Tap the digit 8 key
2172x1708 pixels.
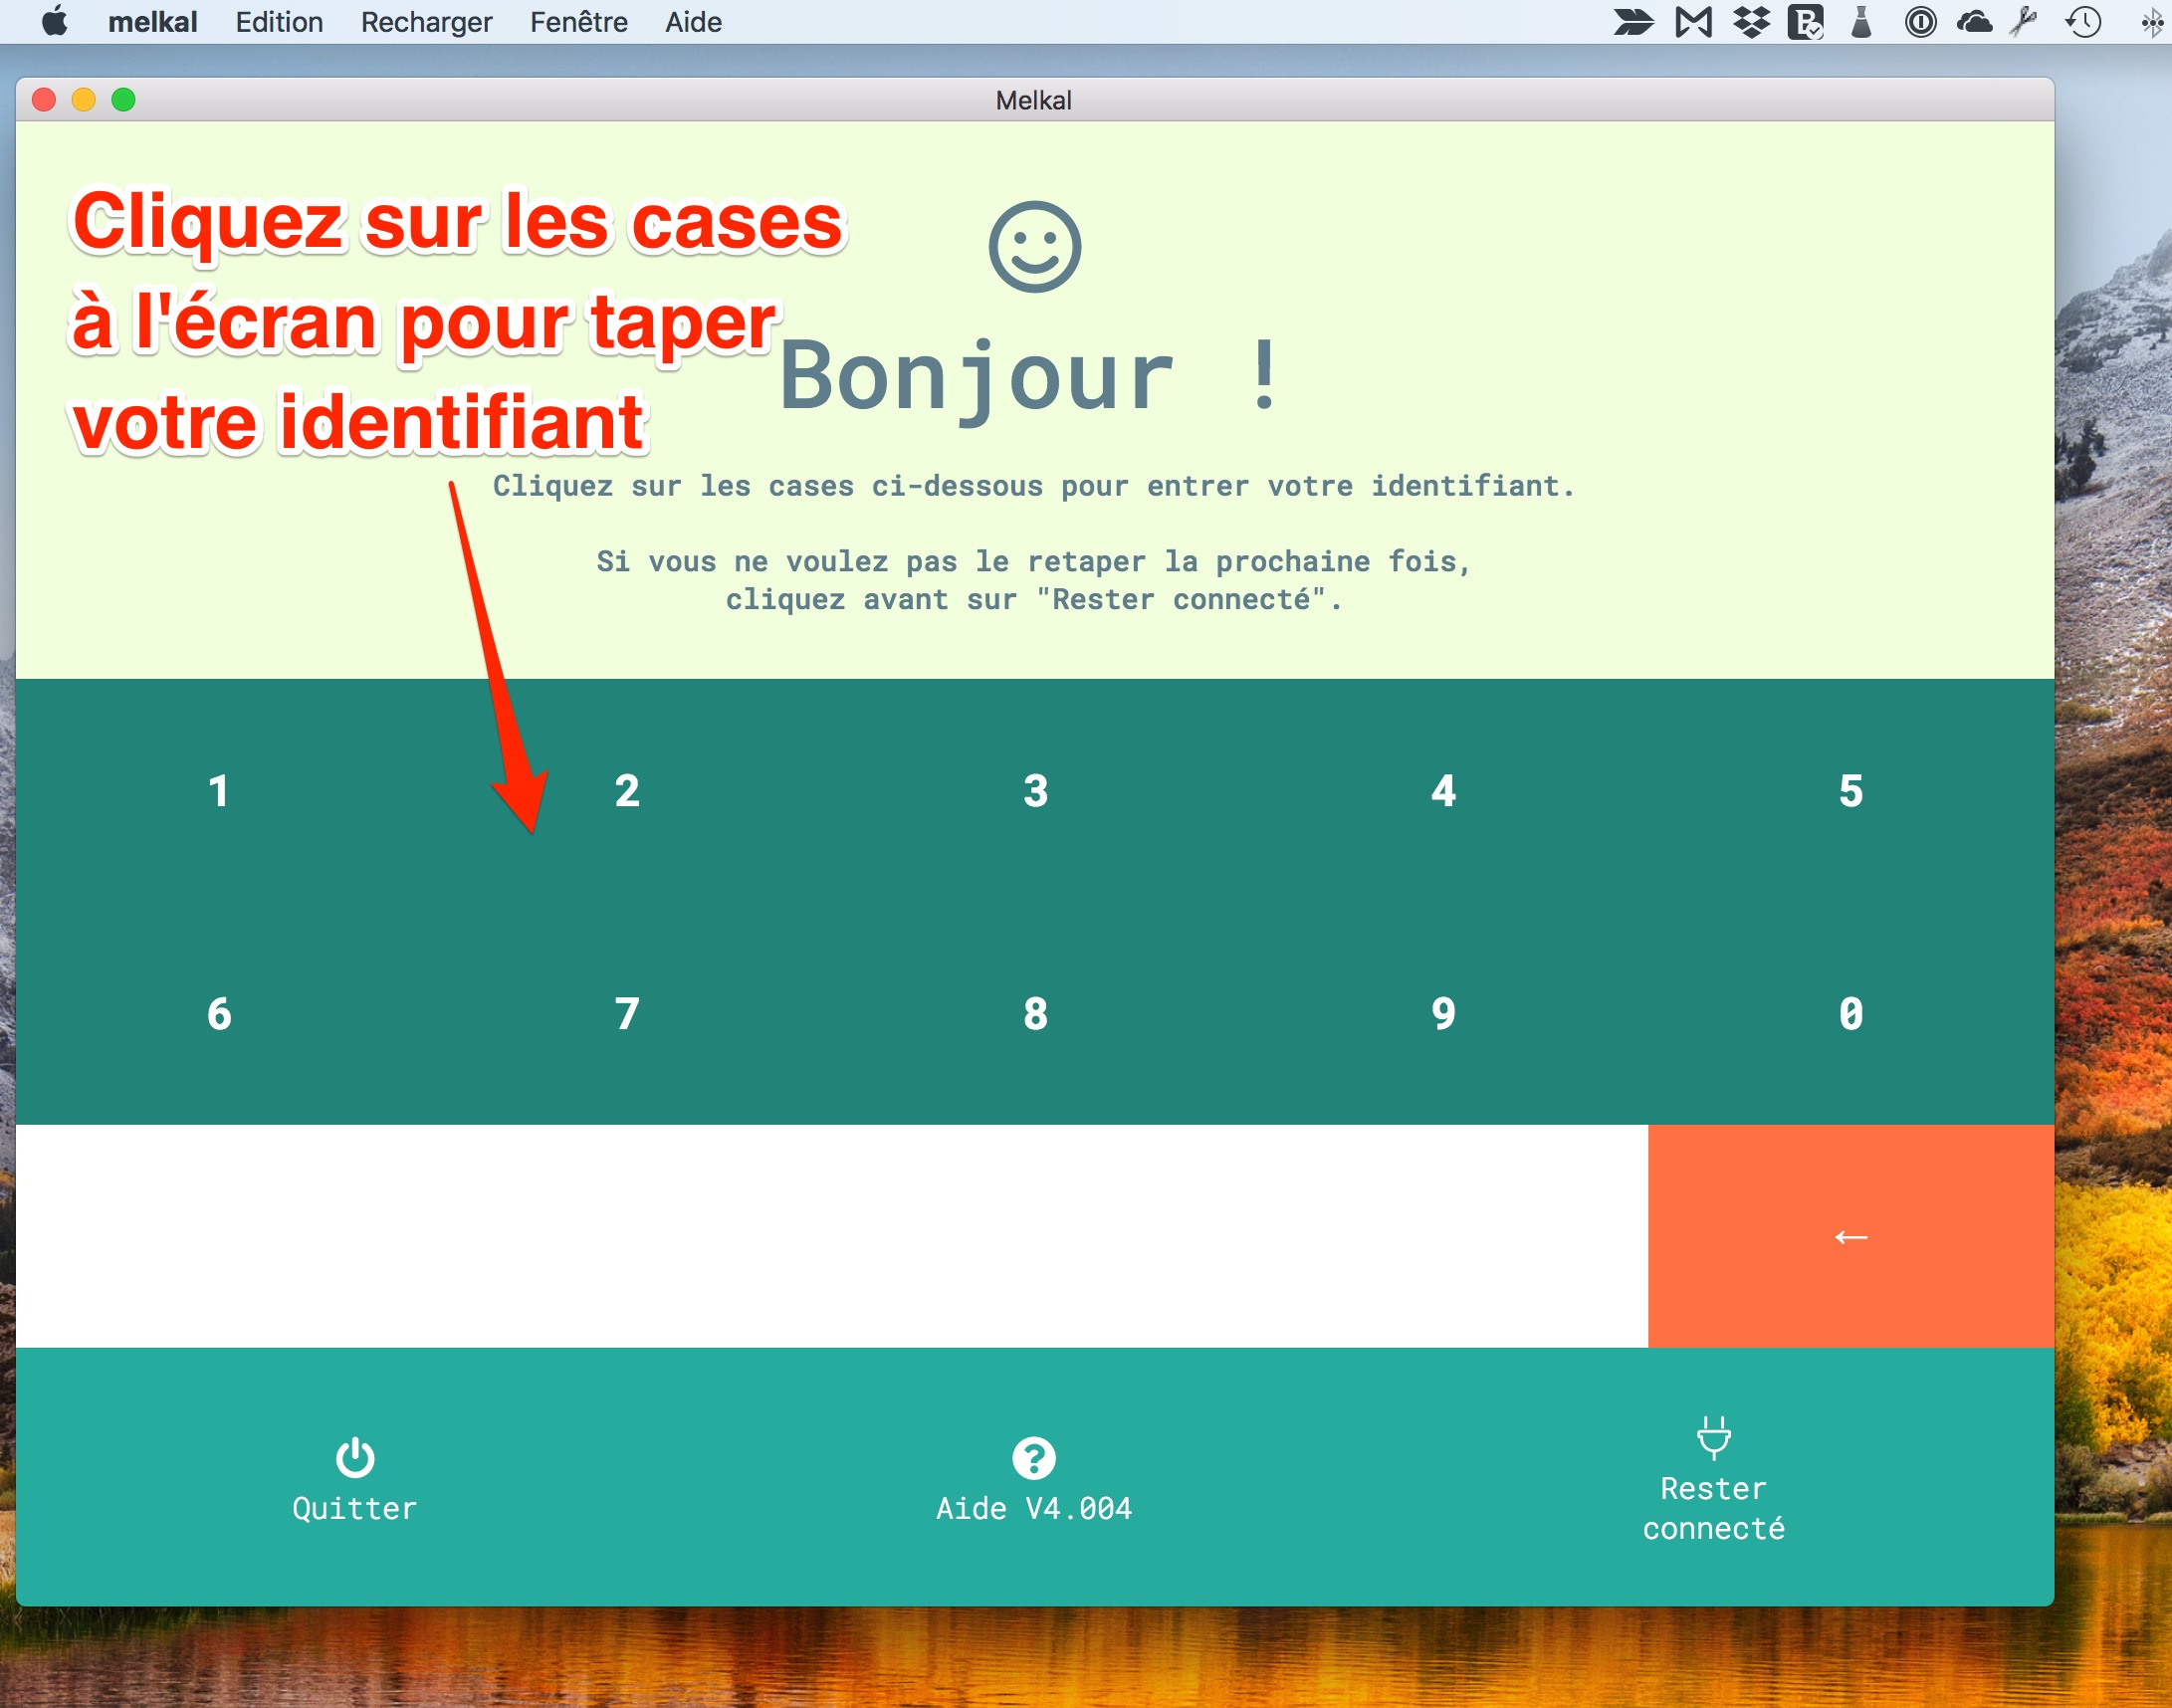(1035, 1014)
